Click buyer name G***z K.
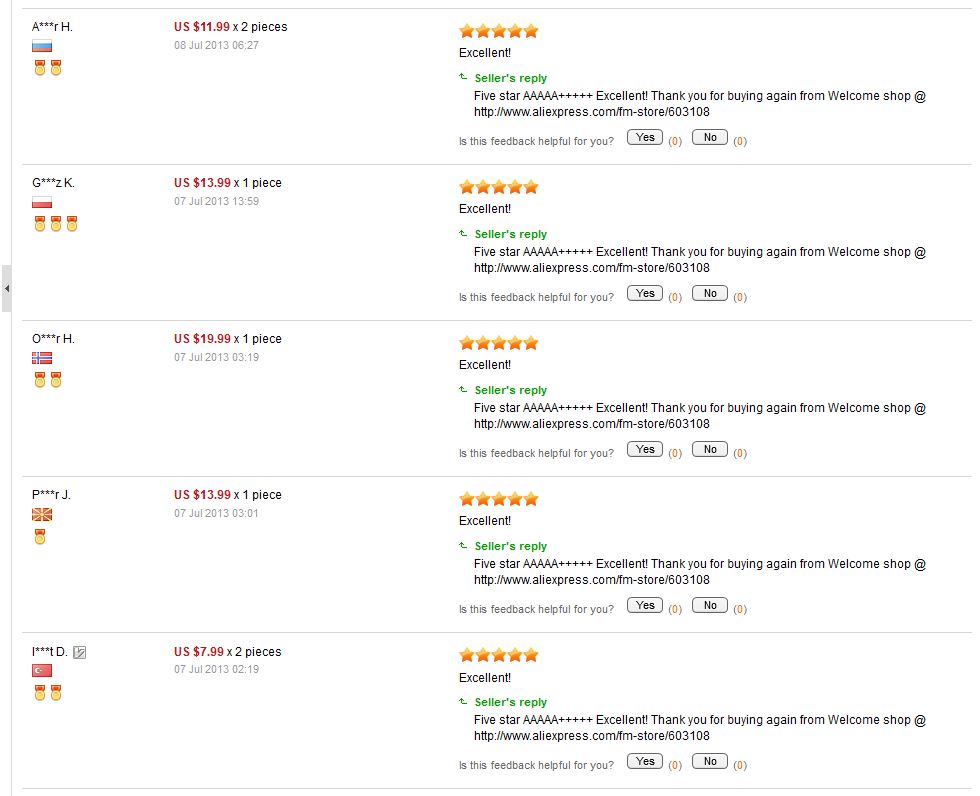The width and height of the screenshot is (980, 796). pos(53,183)
